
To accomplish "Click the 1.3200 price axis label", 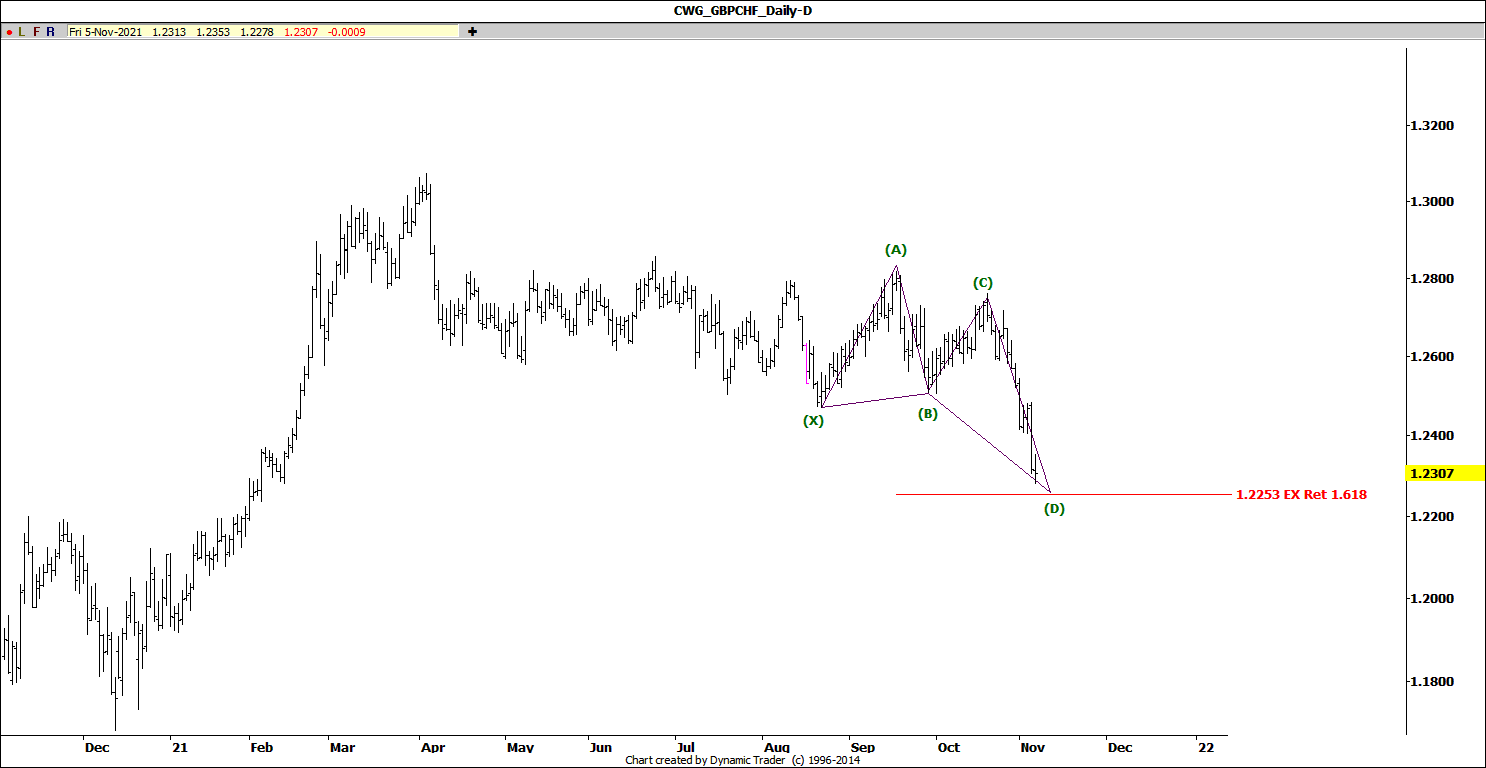I will coord(1431,126).
